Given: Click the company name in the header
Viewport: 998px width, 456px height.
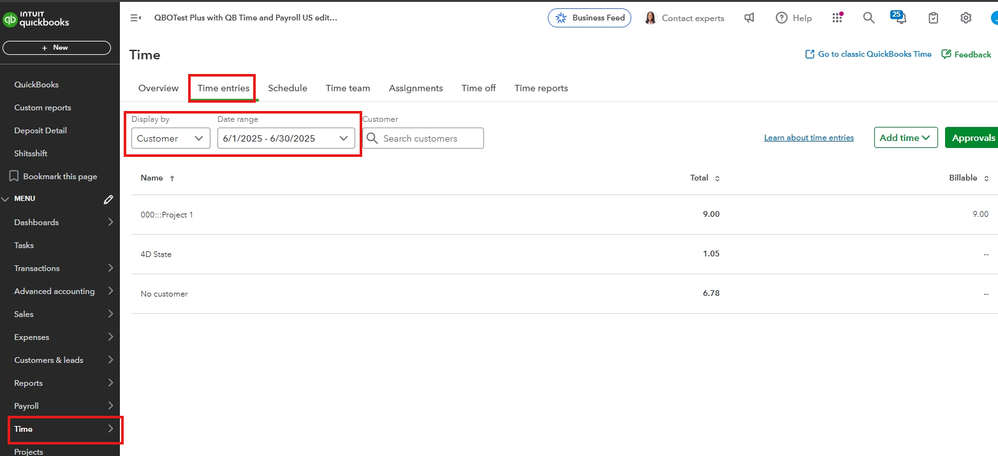Looking at the screenshot, I should (x=246, y=18).
